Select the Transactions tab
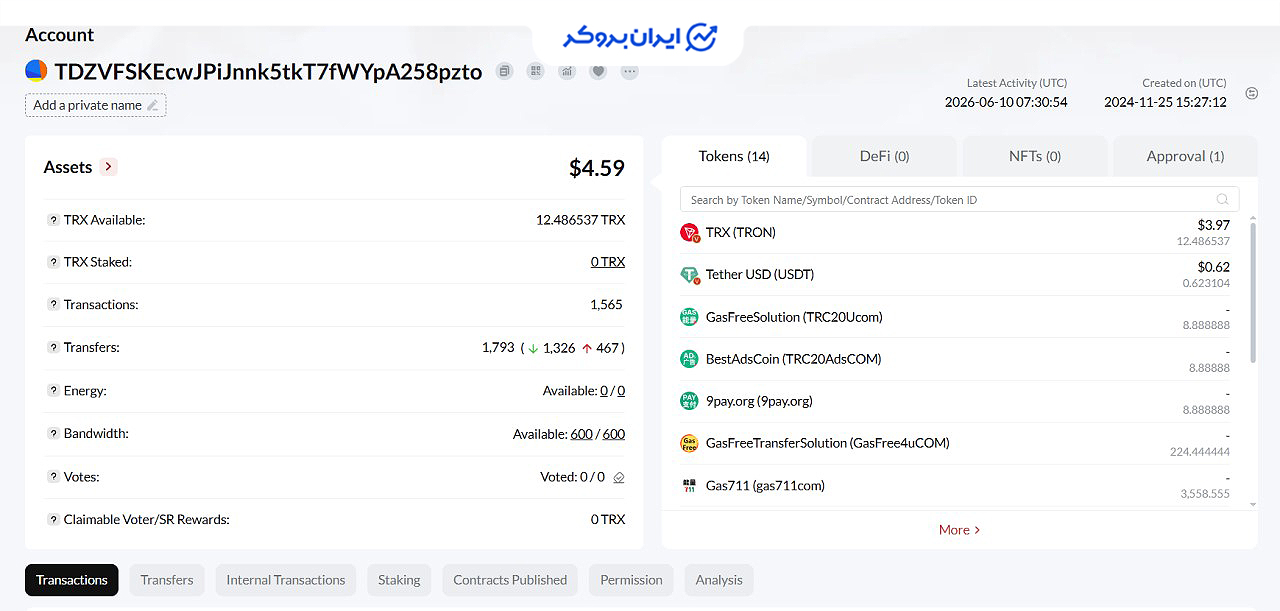This screenshot has height=611, width=1280. coord(72,580)
